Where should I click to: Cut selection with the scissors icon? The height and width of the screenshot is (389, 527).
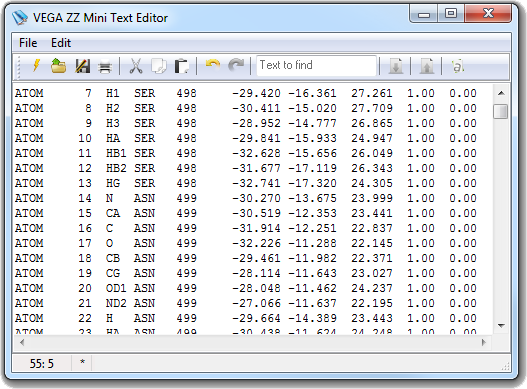coord(136,66)
